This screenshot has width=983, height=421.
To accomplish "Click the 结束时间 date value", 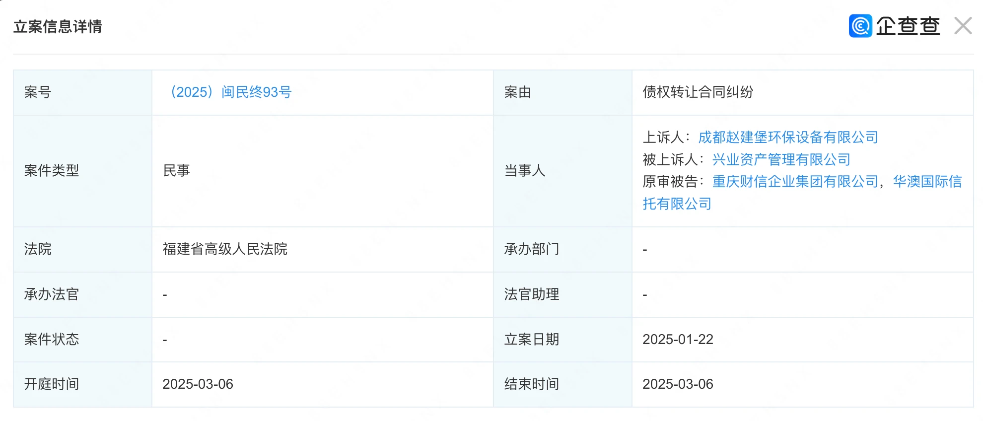I will pos(677,384).
